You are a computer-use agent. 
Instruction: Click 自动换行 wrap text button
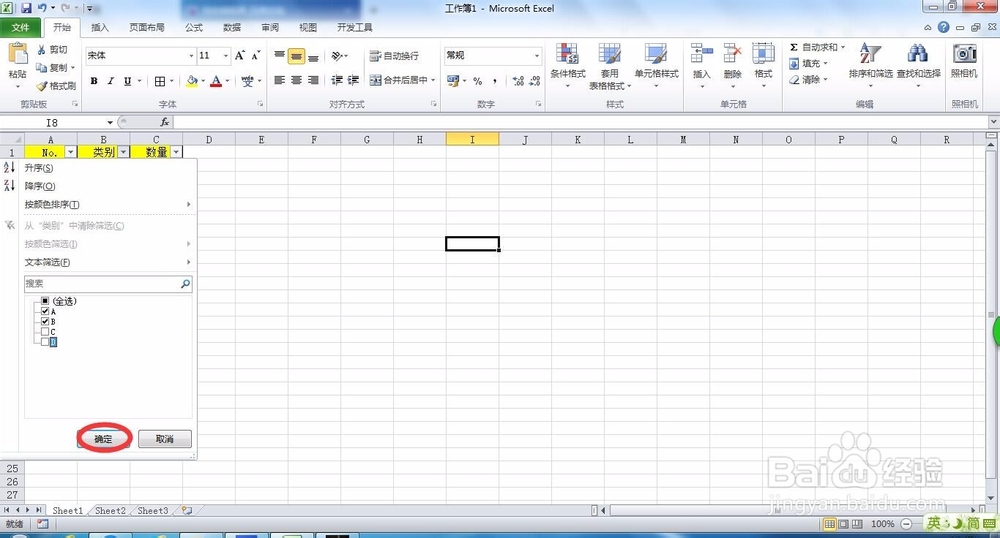394,56
